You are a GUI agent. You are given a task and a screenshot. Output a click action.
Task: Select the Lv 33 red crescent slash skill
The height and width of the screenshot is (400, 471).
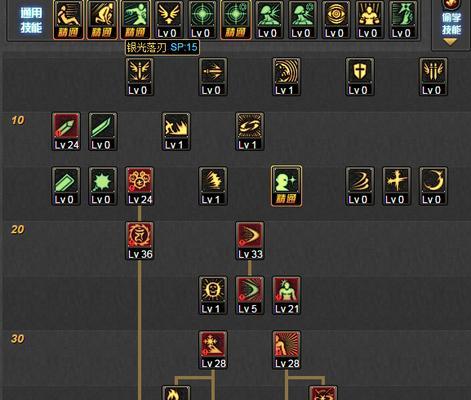coord(250,241)
